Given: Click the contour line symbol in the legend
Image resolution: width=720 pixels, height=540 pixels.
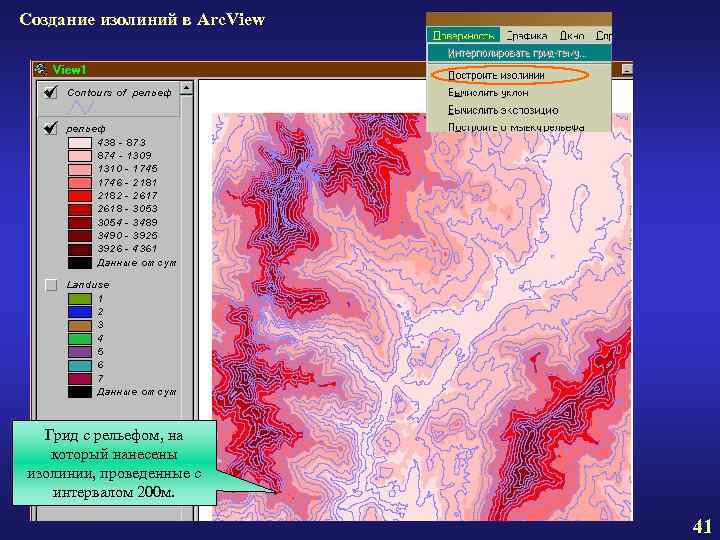Looking at the screenshot, I should pyautogui.click(x=82, y=108).
